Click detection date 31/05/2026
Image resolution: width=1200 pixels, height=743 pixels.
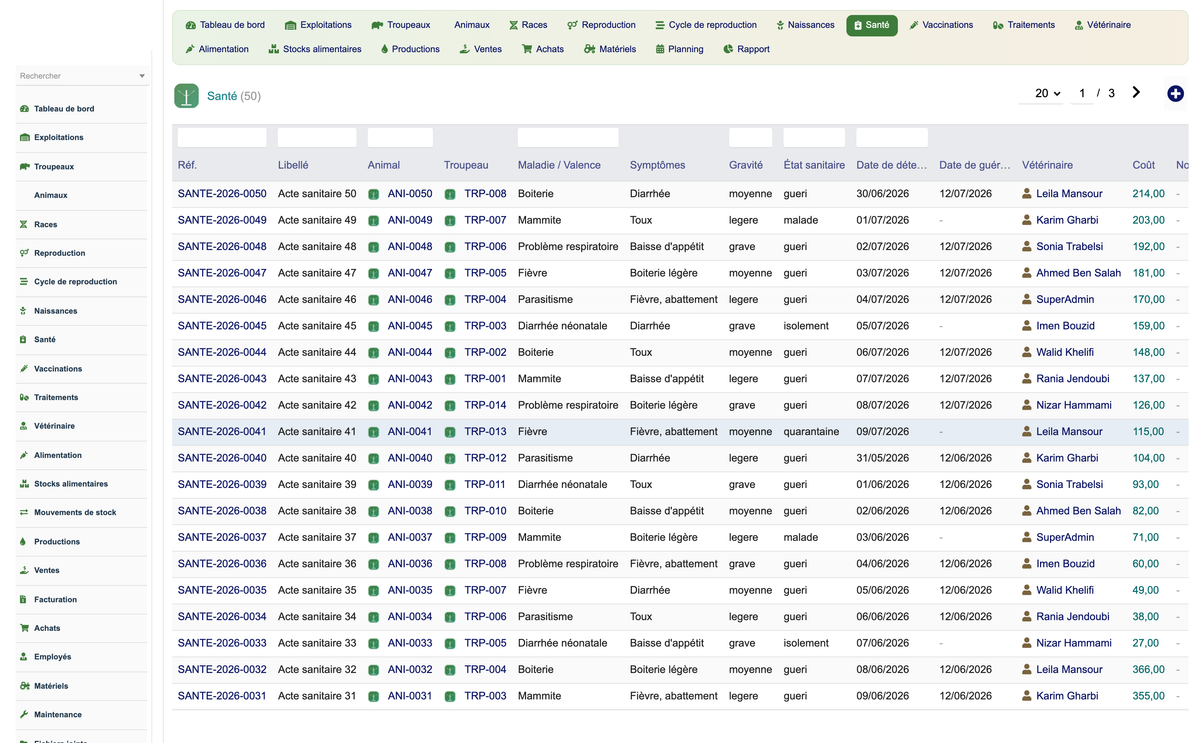coord(883,458)
